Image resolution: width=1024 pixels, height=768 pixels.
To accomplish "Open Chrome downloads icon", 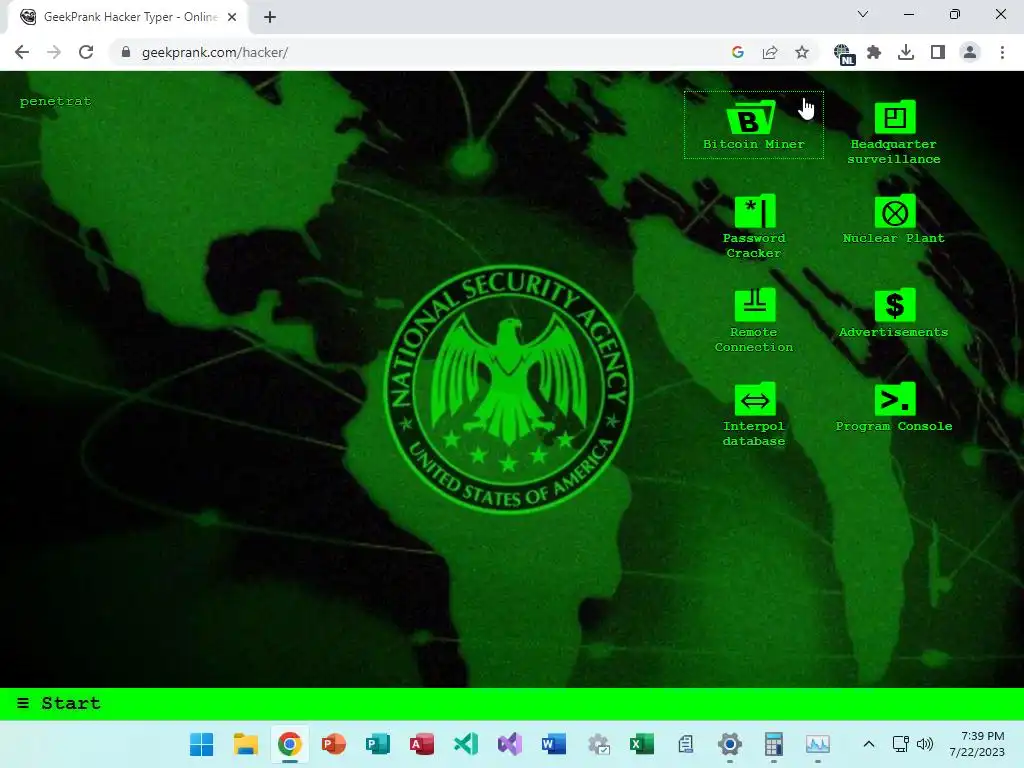I will click(906, 52).
